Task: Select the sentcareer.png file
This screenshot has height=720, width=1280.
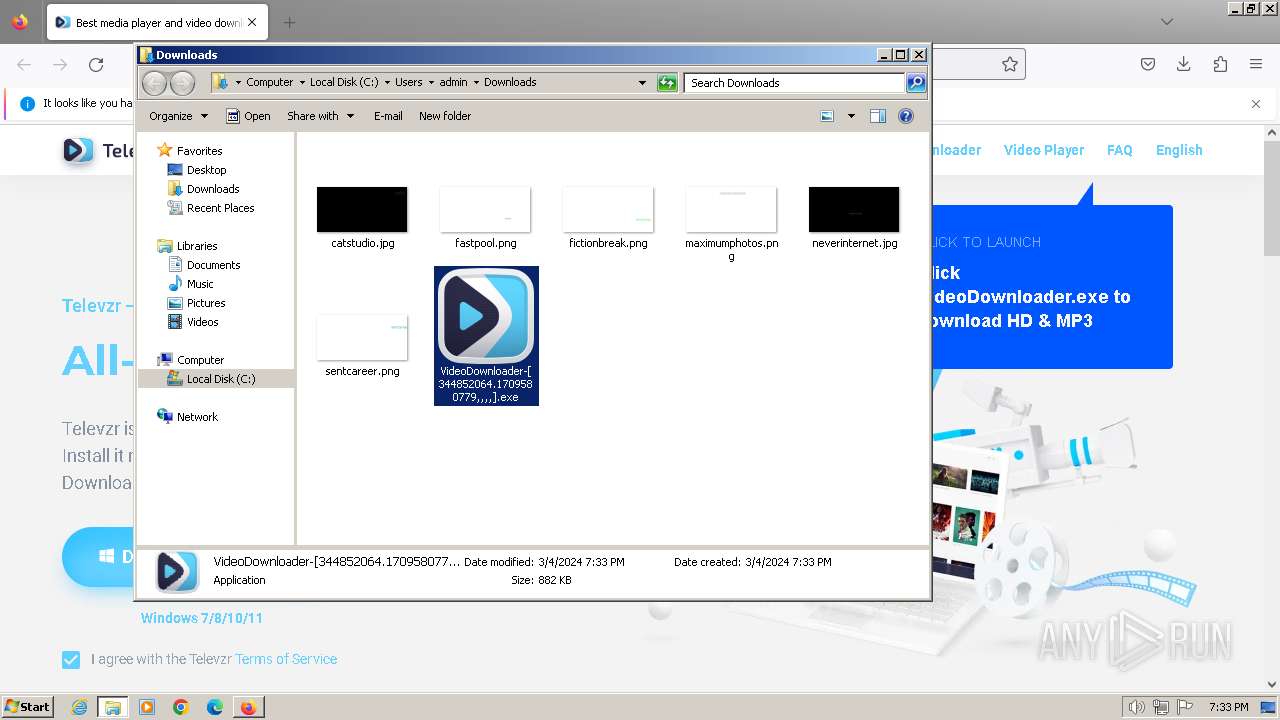Action: (x=362, y=345)
